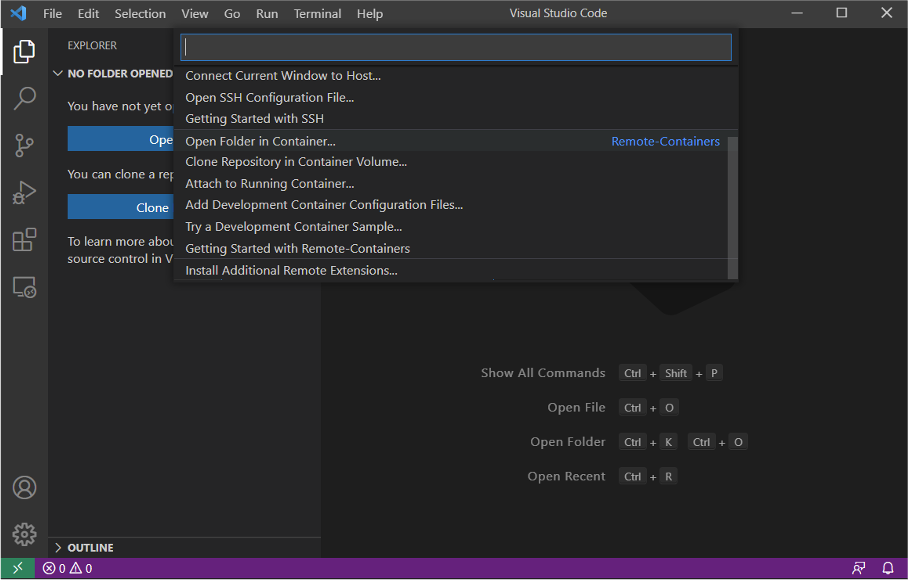This screenshot has height=581, width=908.
Task: Click the quick pick list scrollbar
Action: (x=733, y=208)
